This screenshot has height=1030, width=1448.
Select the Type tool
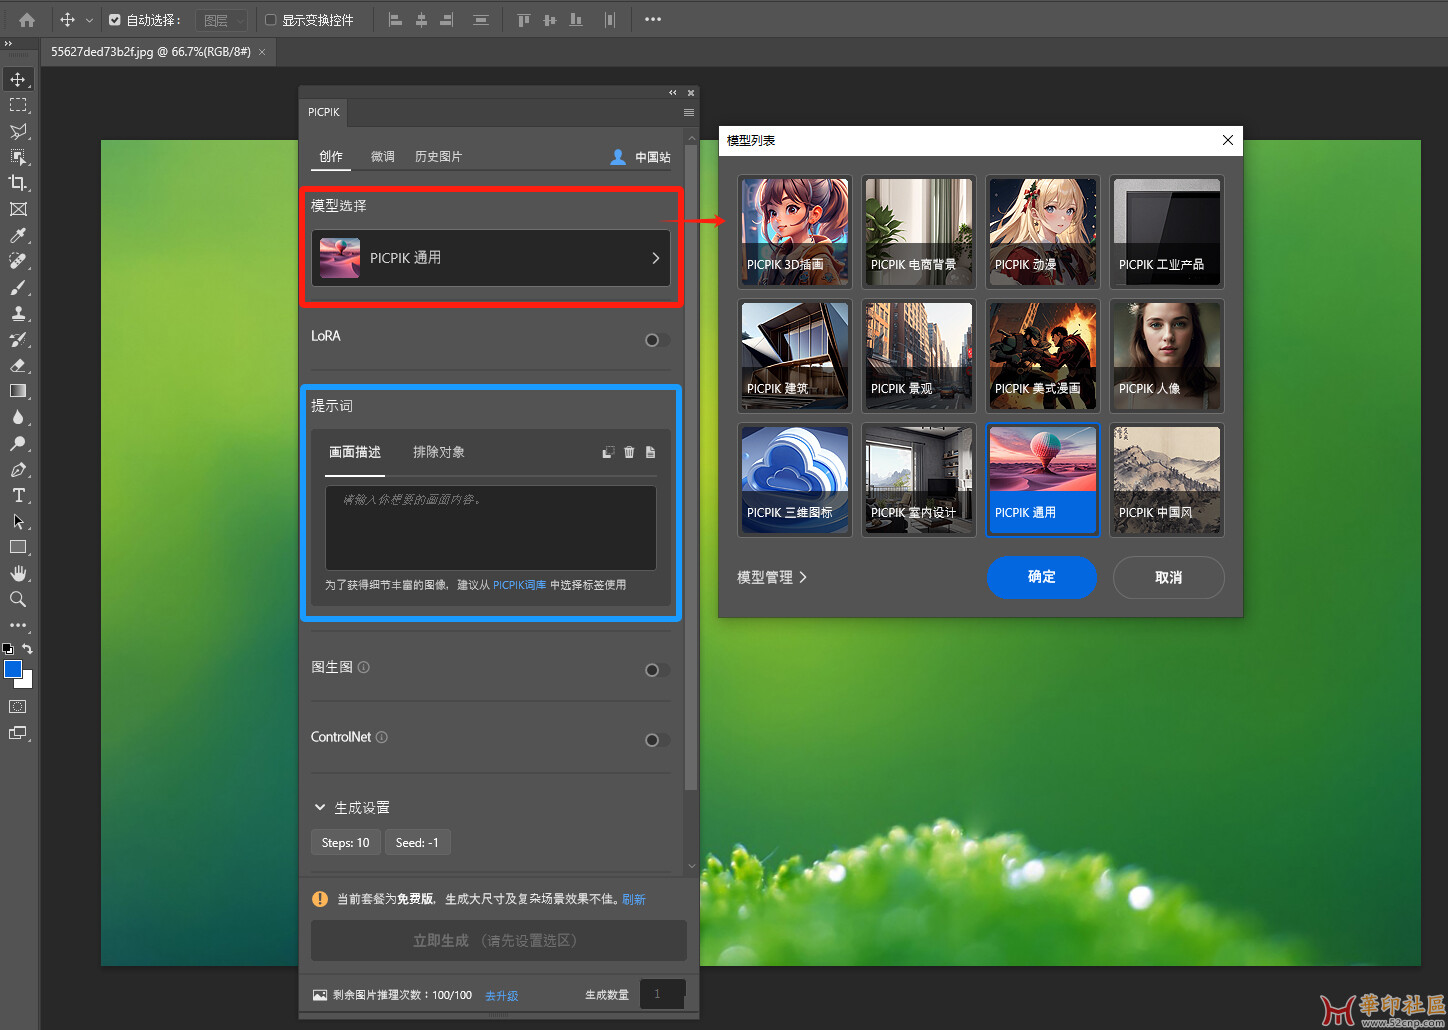18,495
